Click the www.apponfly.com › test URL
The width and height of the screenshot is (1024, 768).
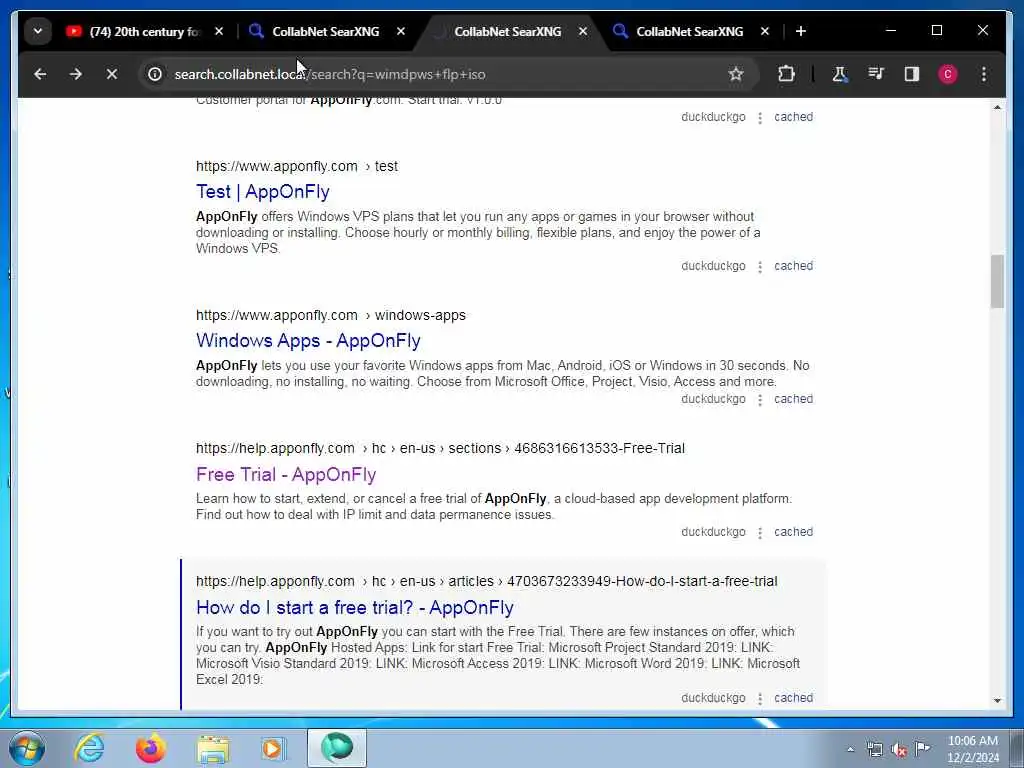click(x=297, y=167)
